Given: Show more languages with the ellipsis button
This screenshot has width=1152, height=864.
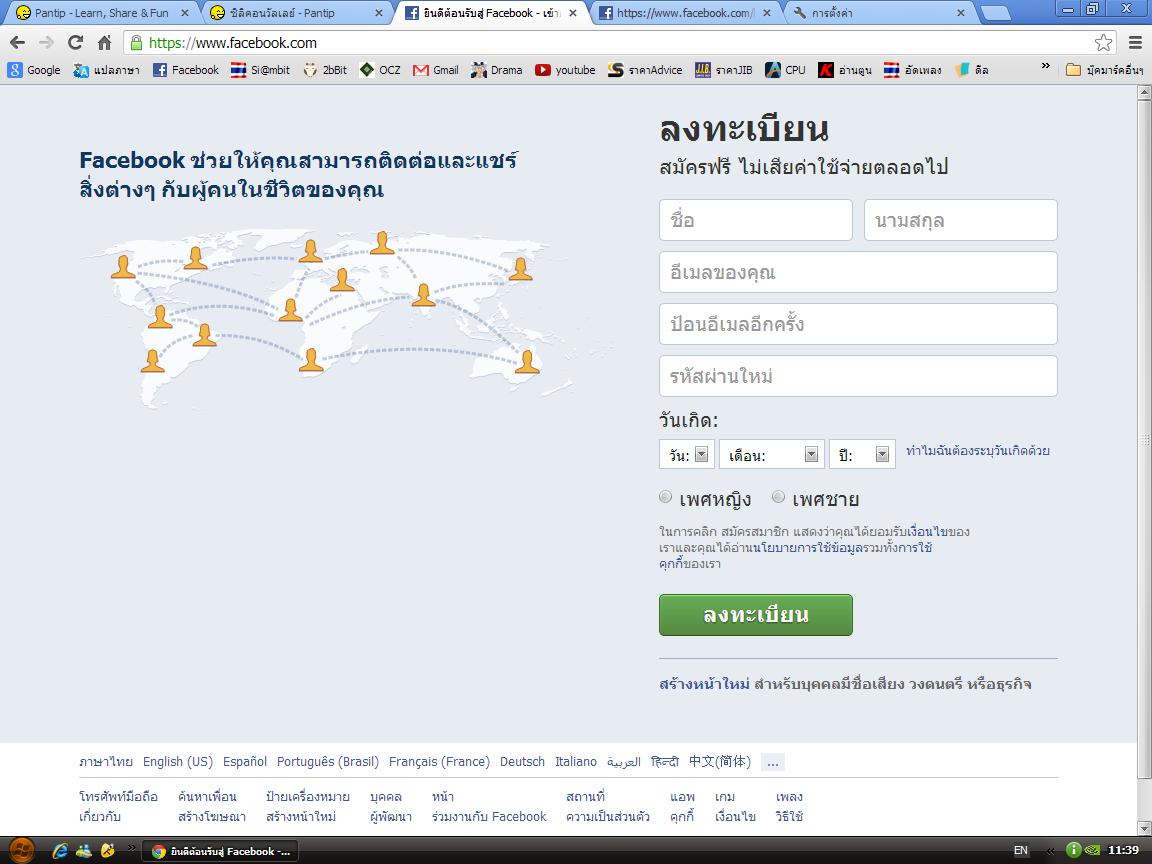Looking at the screenshot, I should [x=773, y=762].
